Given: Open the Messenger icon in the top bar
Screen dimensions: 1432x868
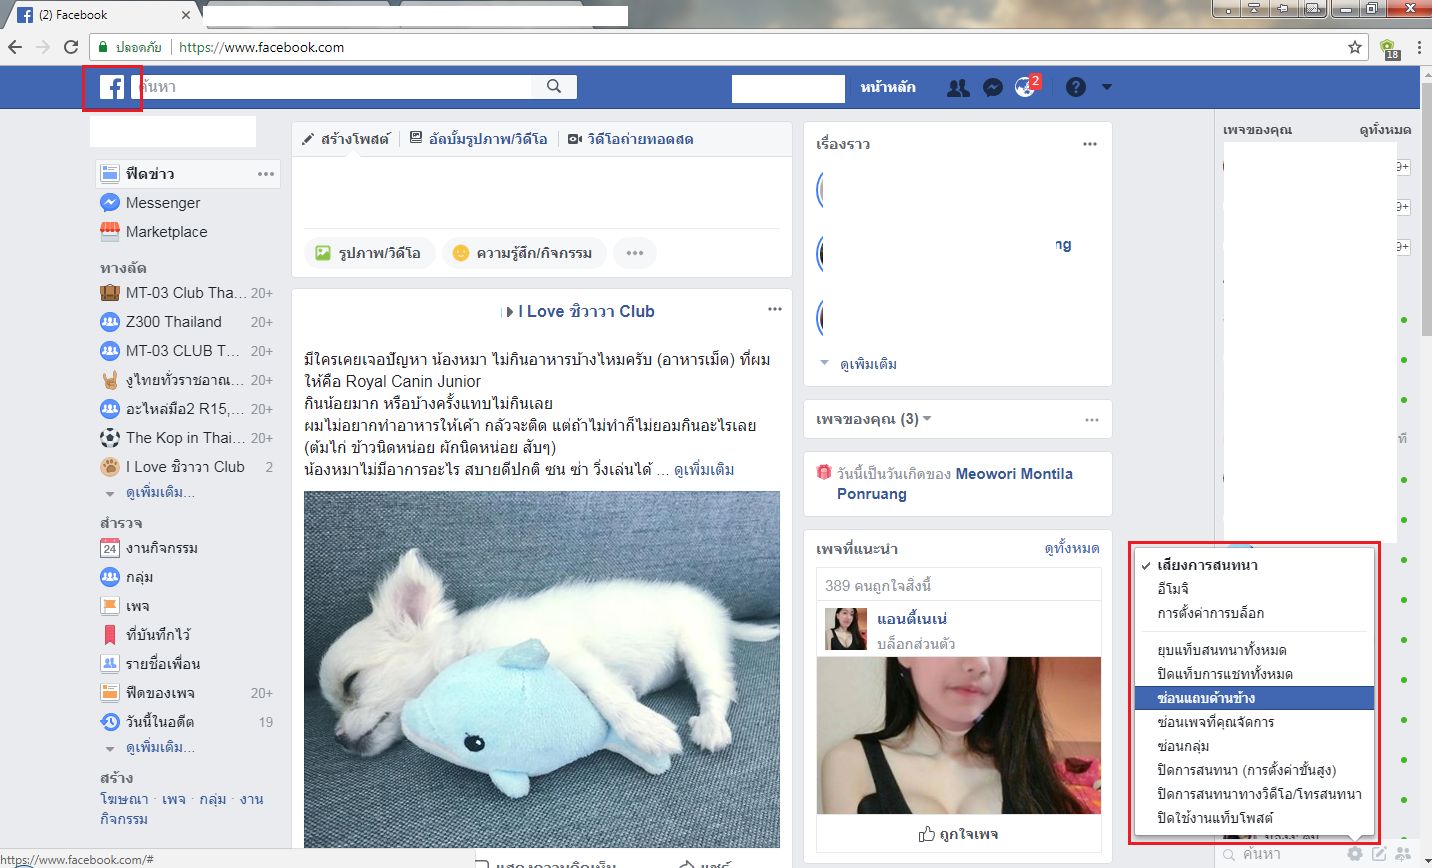Looking at the screenshot, I should coord(992,88).
